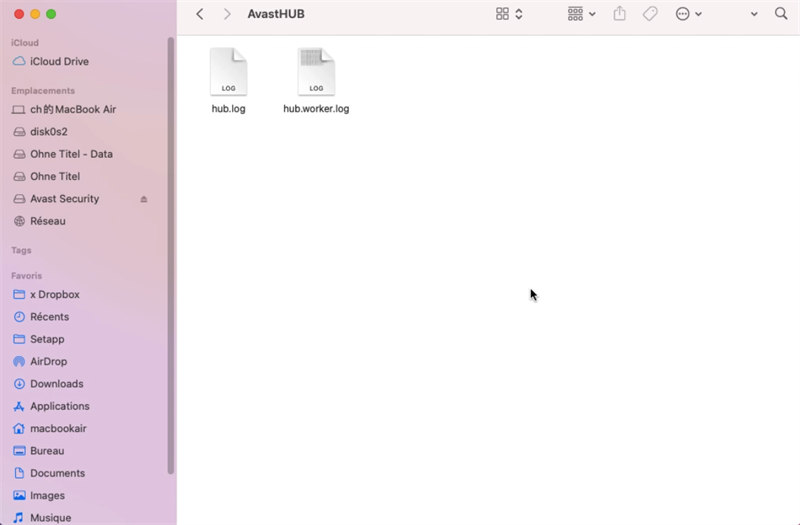Image resolution: width=800 pixels, height=525 pixels.
Task: Click the Share toolbar icon
Action: click(619, 13)
